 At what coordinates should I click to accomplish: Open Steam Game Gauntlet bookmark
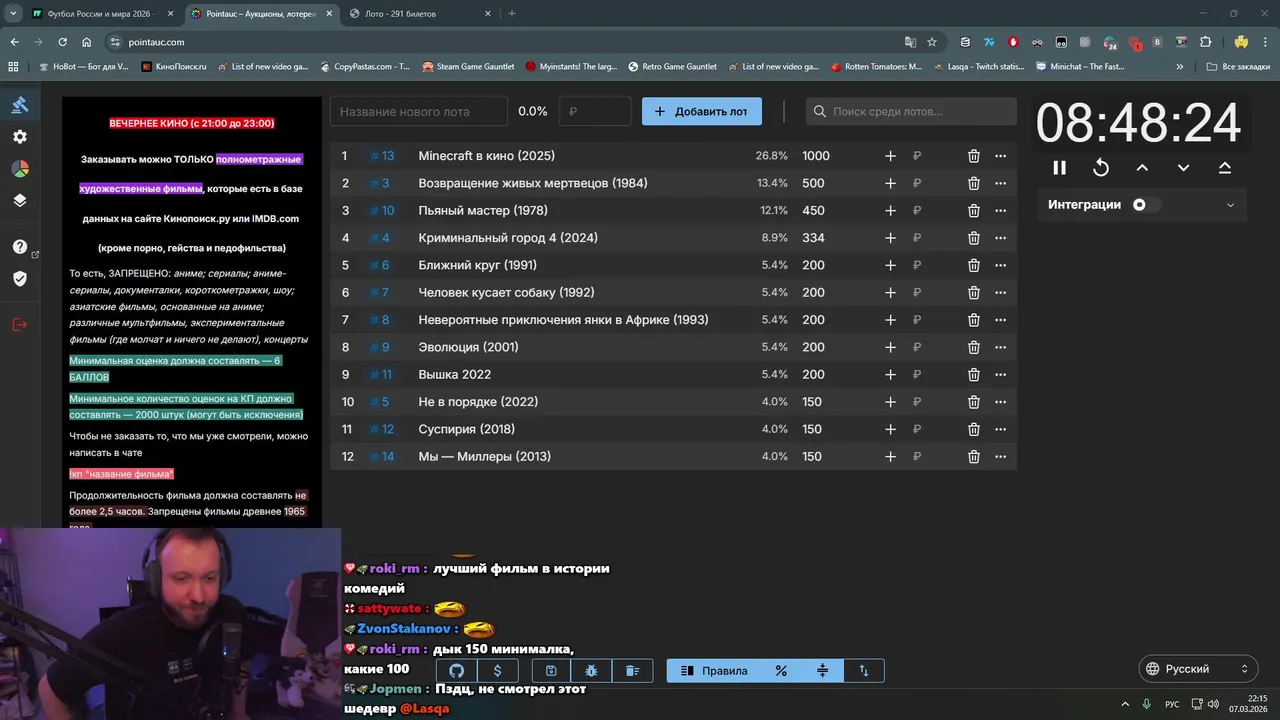click(468, 67)
